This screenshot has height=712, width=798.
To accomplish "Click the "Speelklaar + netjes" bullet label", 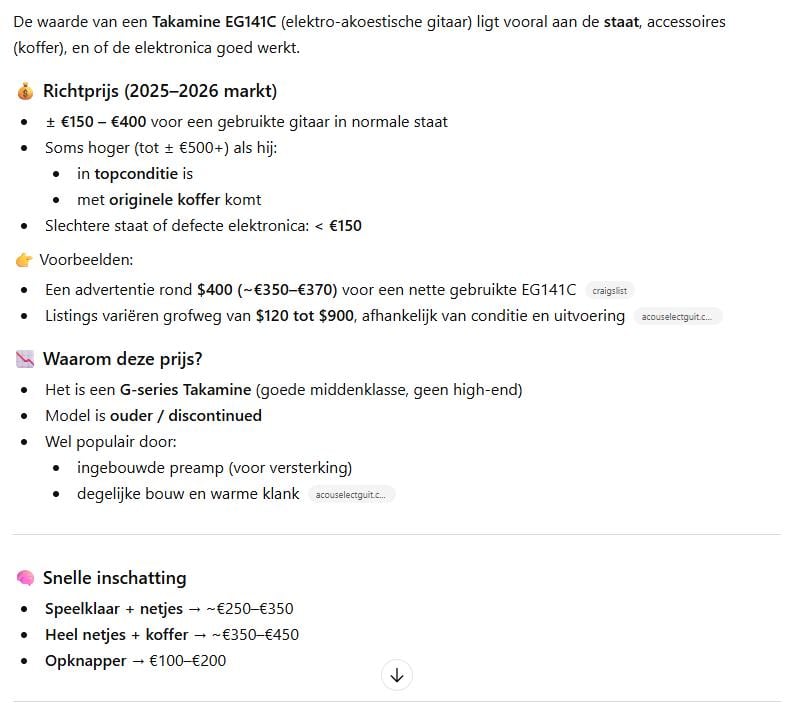I will point(114,609).
